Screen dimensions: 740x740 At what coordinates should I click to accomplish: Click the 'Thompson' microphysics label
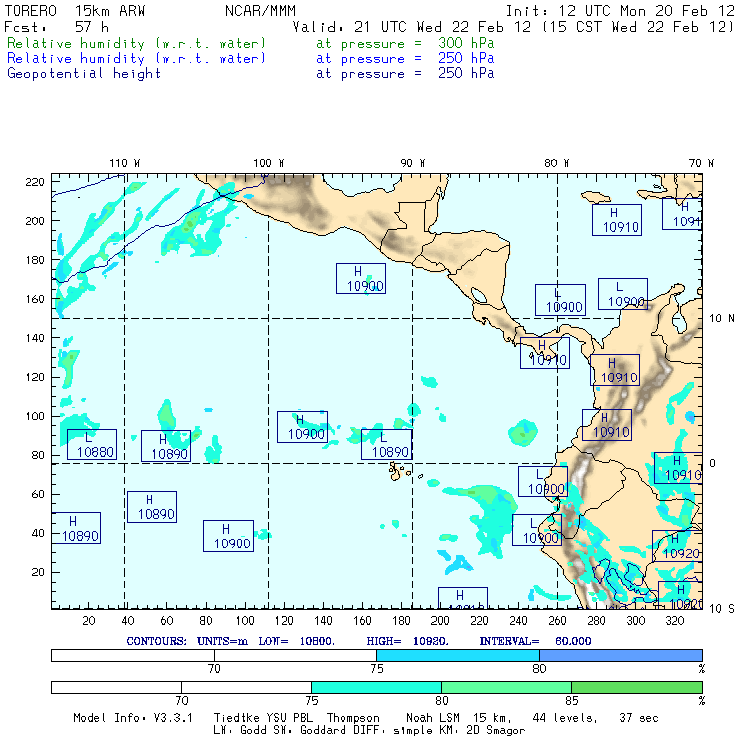353,718
